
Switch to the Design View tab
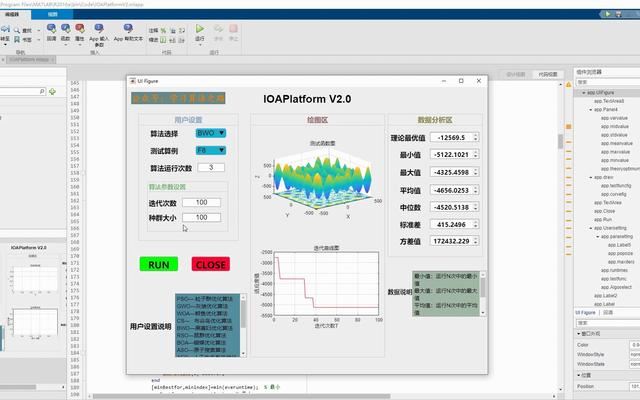516,74
